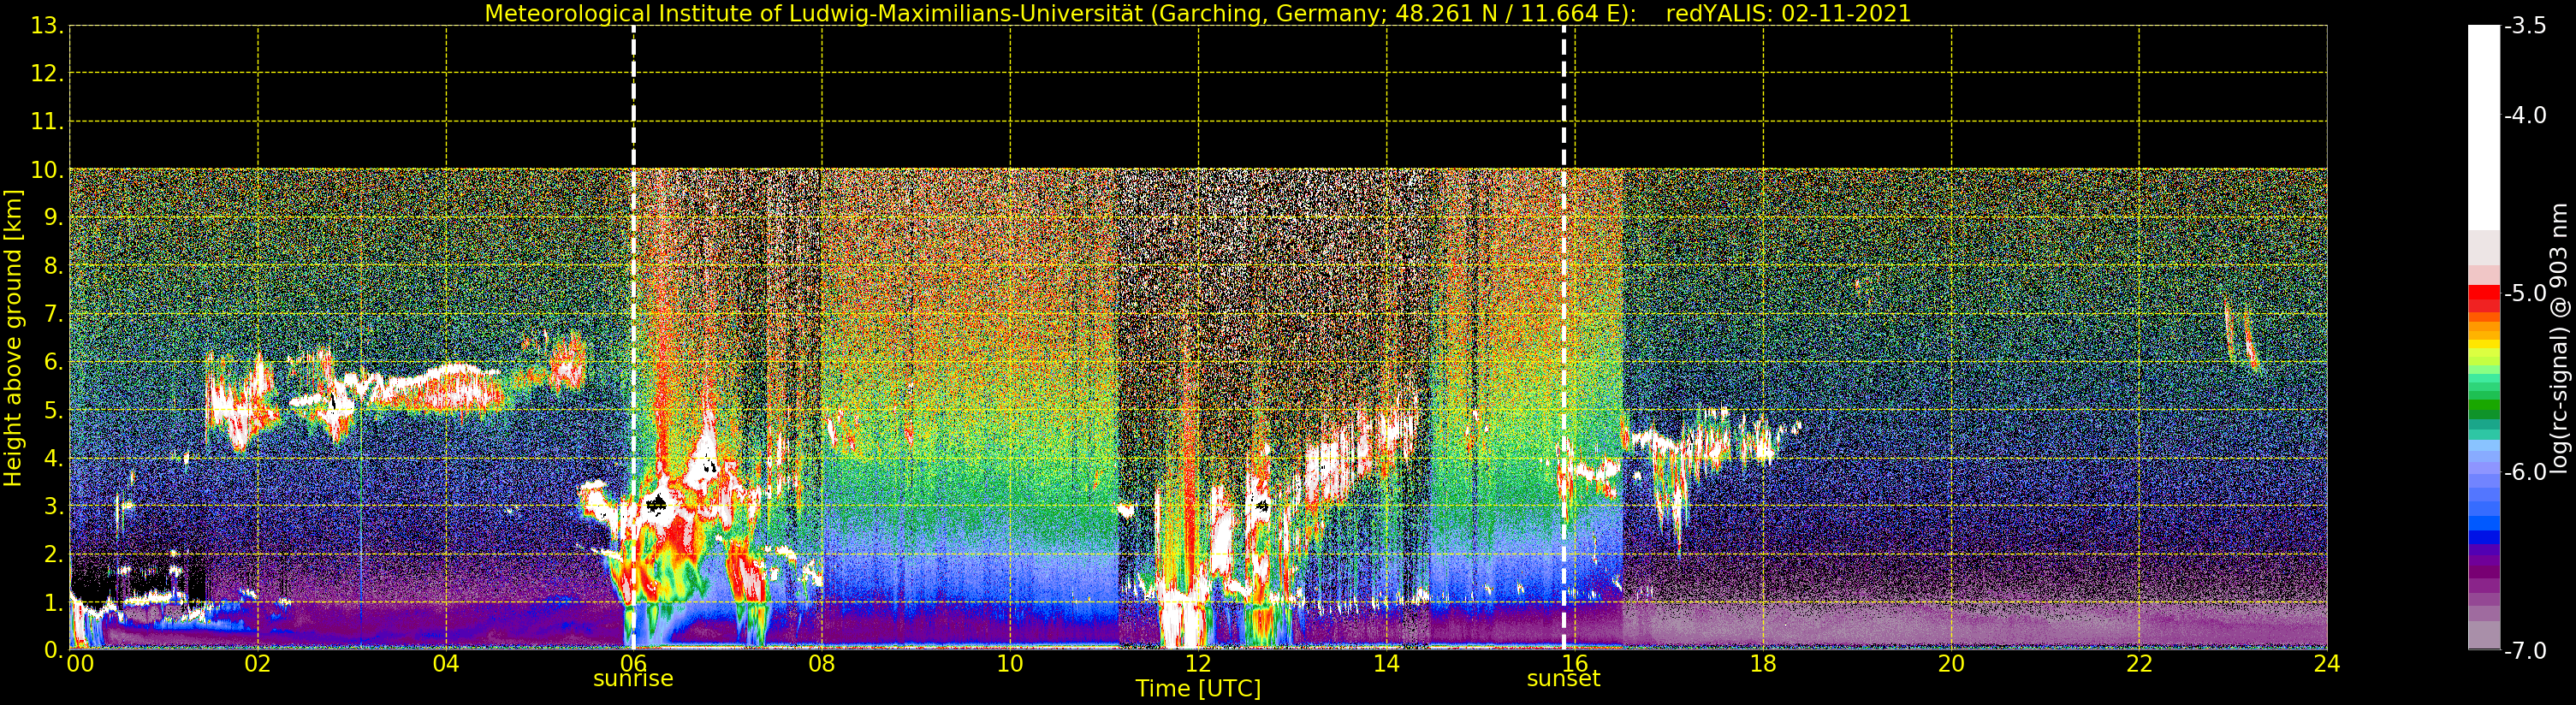2576x705 pixels.
Task: Click the 13 km tick on the height axis
Action: [46, 26]
